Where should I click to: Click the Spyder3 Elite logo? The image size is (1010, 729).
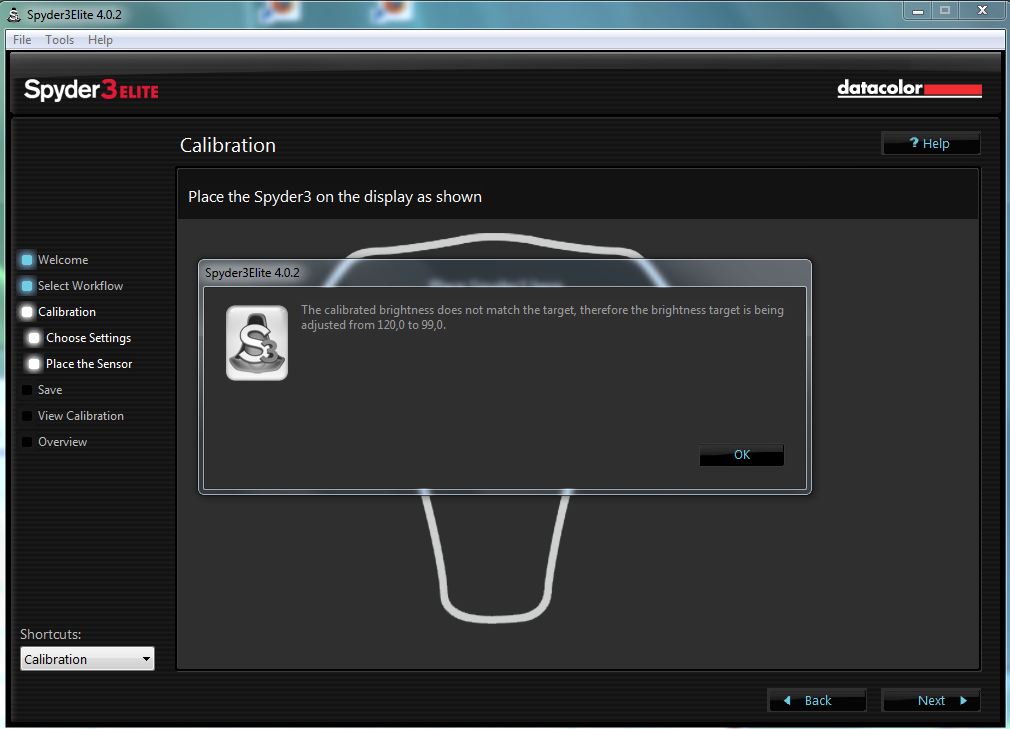(x=91, y=90)
